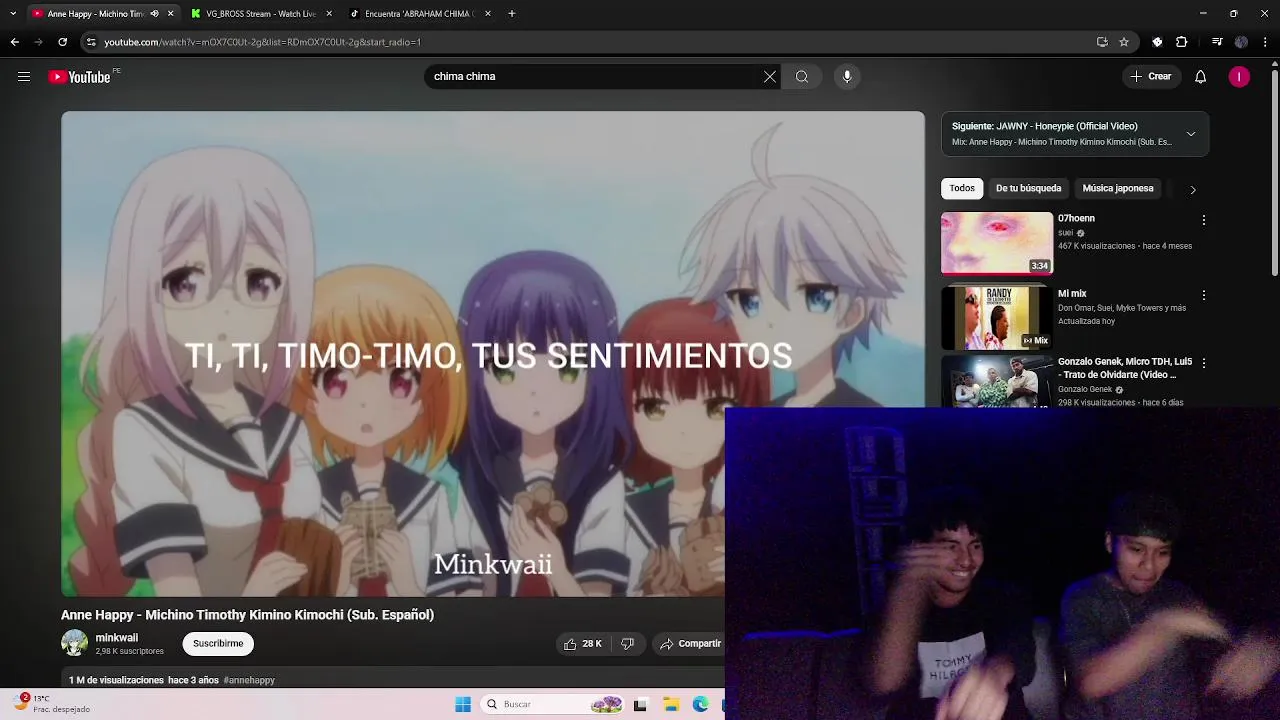
Task: Close the Encuentra ABRAHAM CHIMA tab
Action: click(488, 14)
